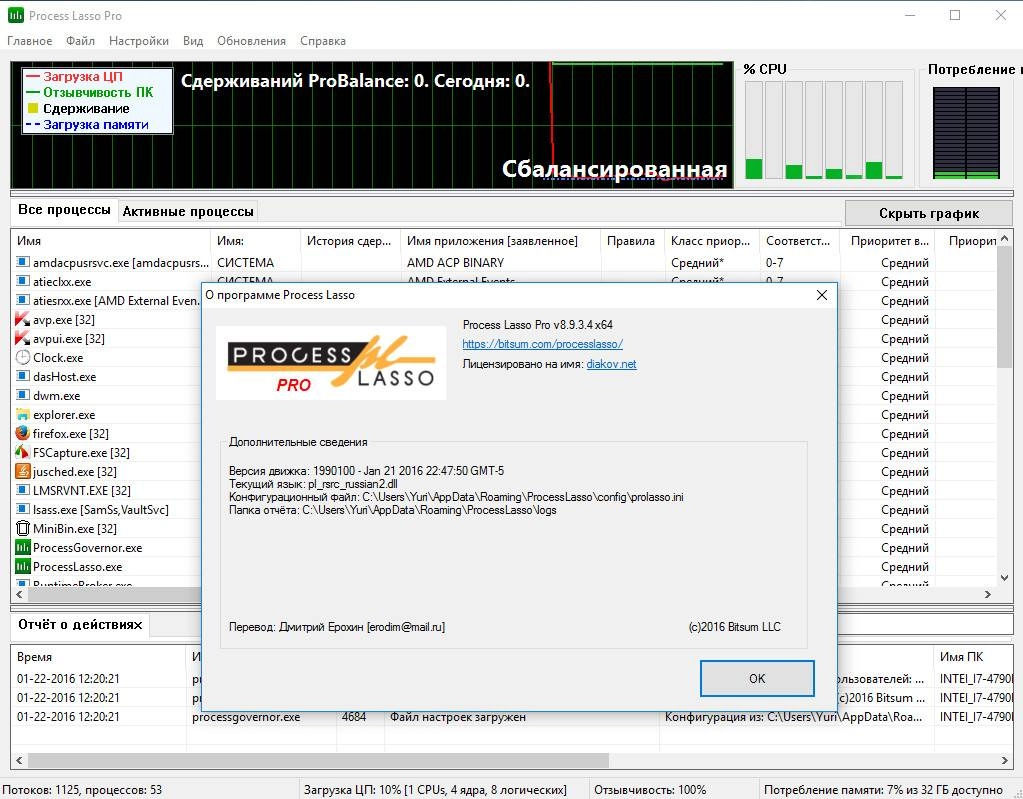1023x799 pixels.
Task: Click the process list right scroll arrow
Action: pos(988,594)
